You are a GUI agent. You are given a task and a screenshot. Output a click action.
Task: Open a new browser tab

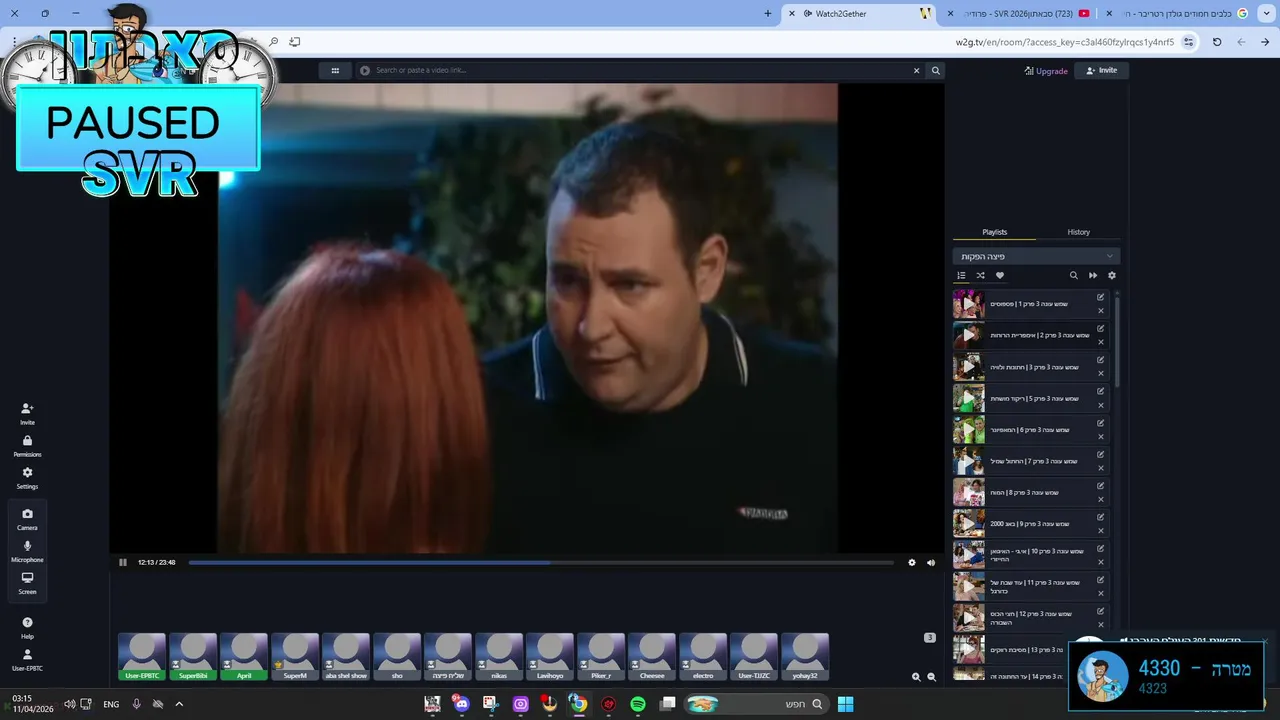tap(768, 13)
